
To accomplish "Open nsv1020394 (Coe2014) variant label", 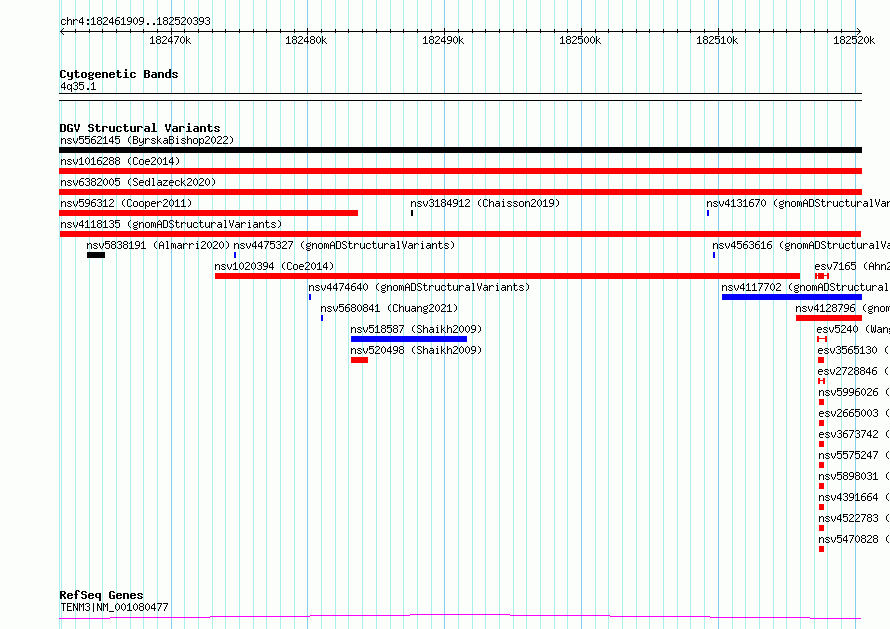I will coord(274,266).
